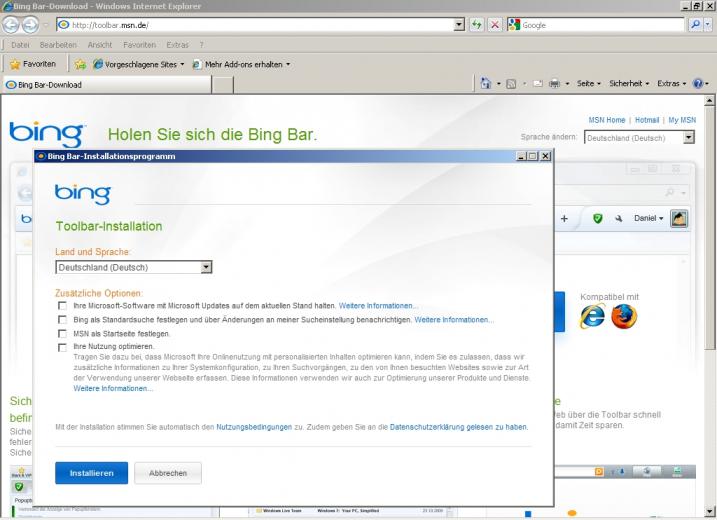
Task: Click the green shield icon in toolbar preview
Action: [597, 219]
